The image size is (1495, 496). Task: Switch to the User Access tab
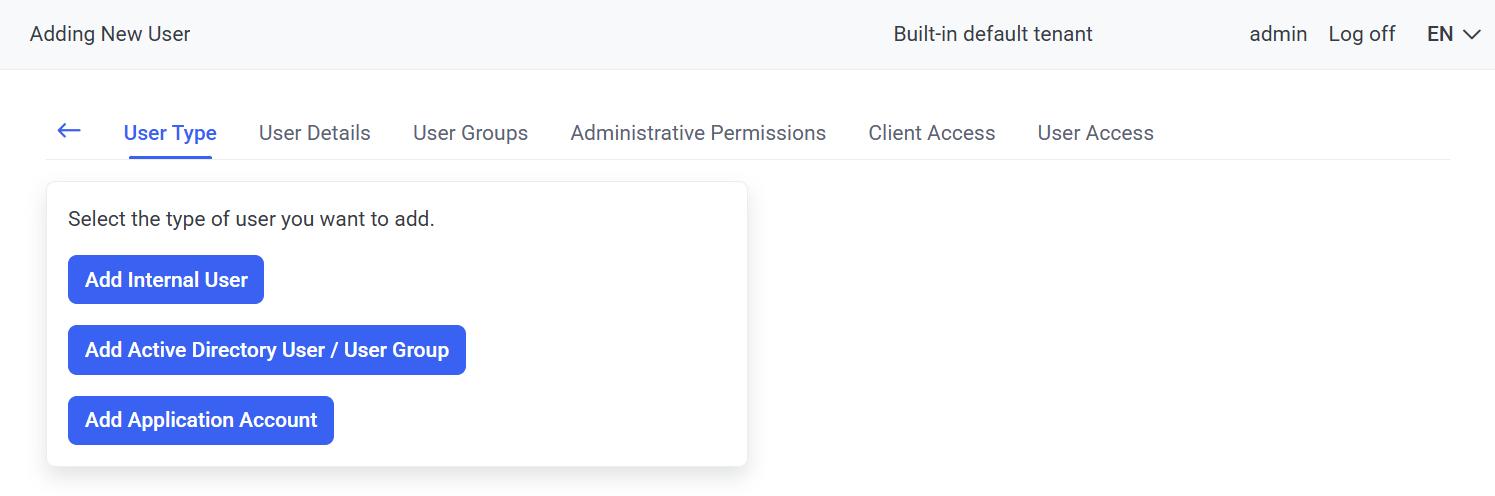tap(1095, 133)
